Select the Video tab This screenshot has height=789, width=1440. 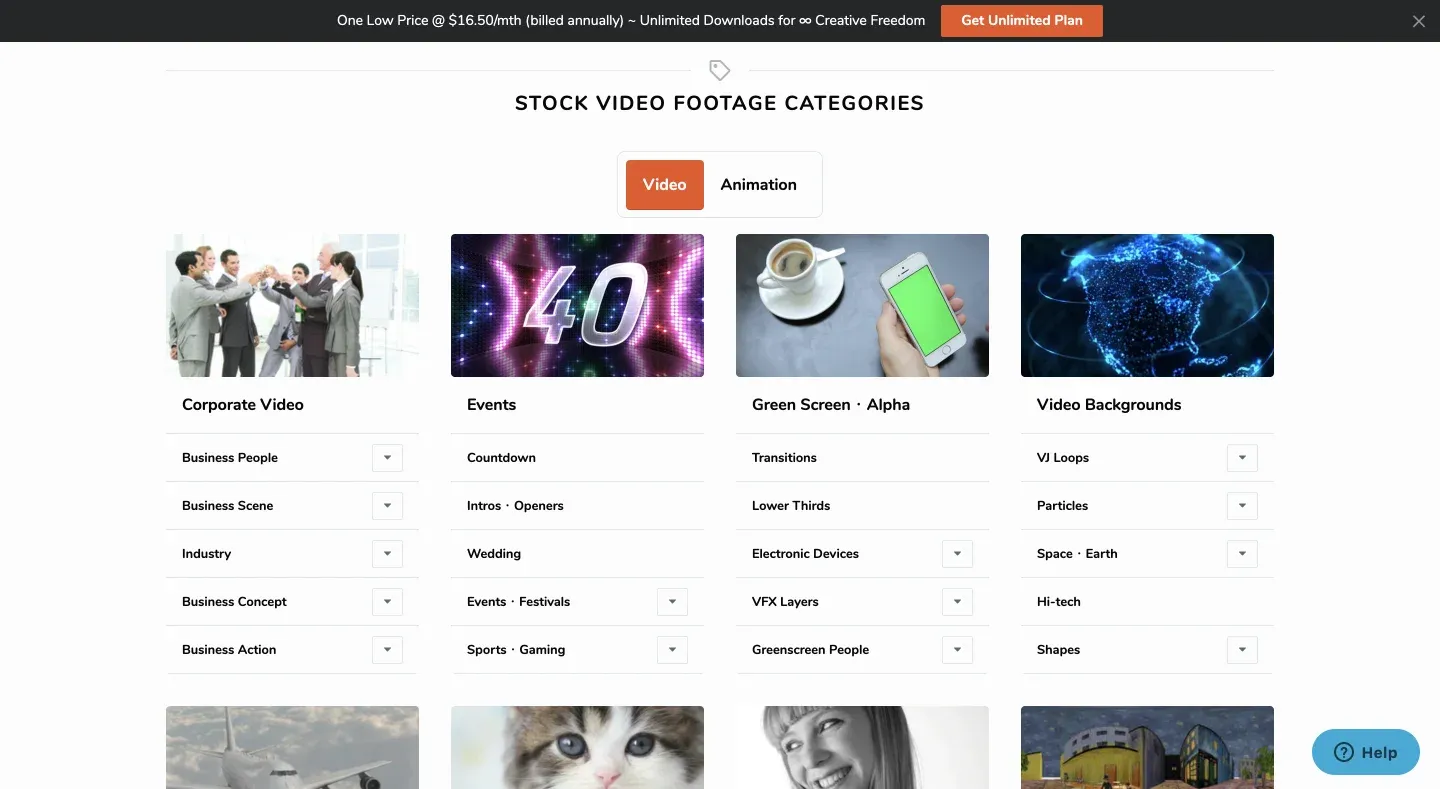tap(664, 185)
